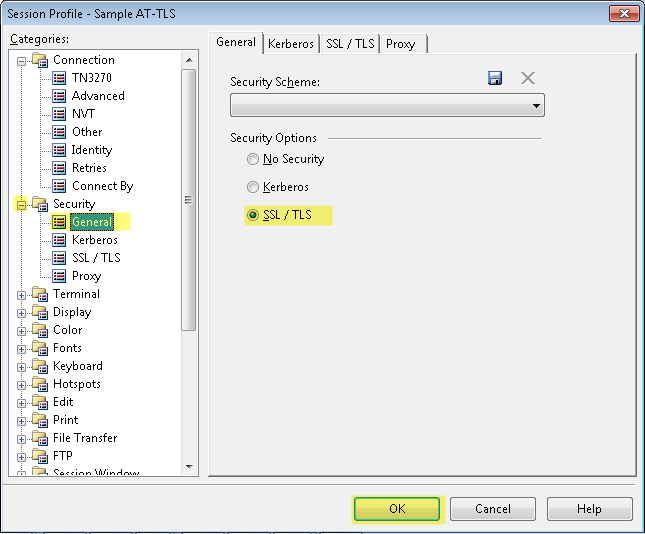Select the SSL / TLS radio button
This screenshot has height=534, width=645.
click(252, 215)
